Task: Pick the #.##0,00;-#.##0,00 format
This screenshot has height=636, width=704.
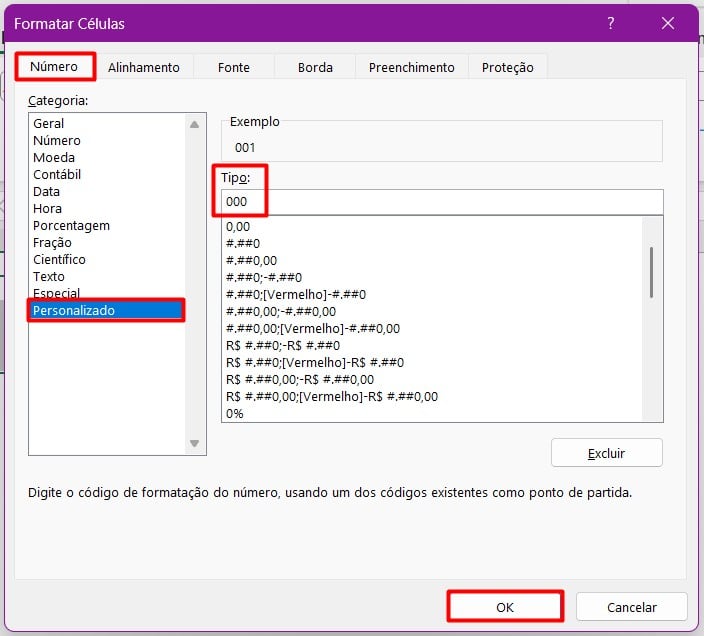Action: pos(432,312)
